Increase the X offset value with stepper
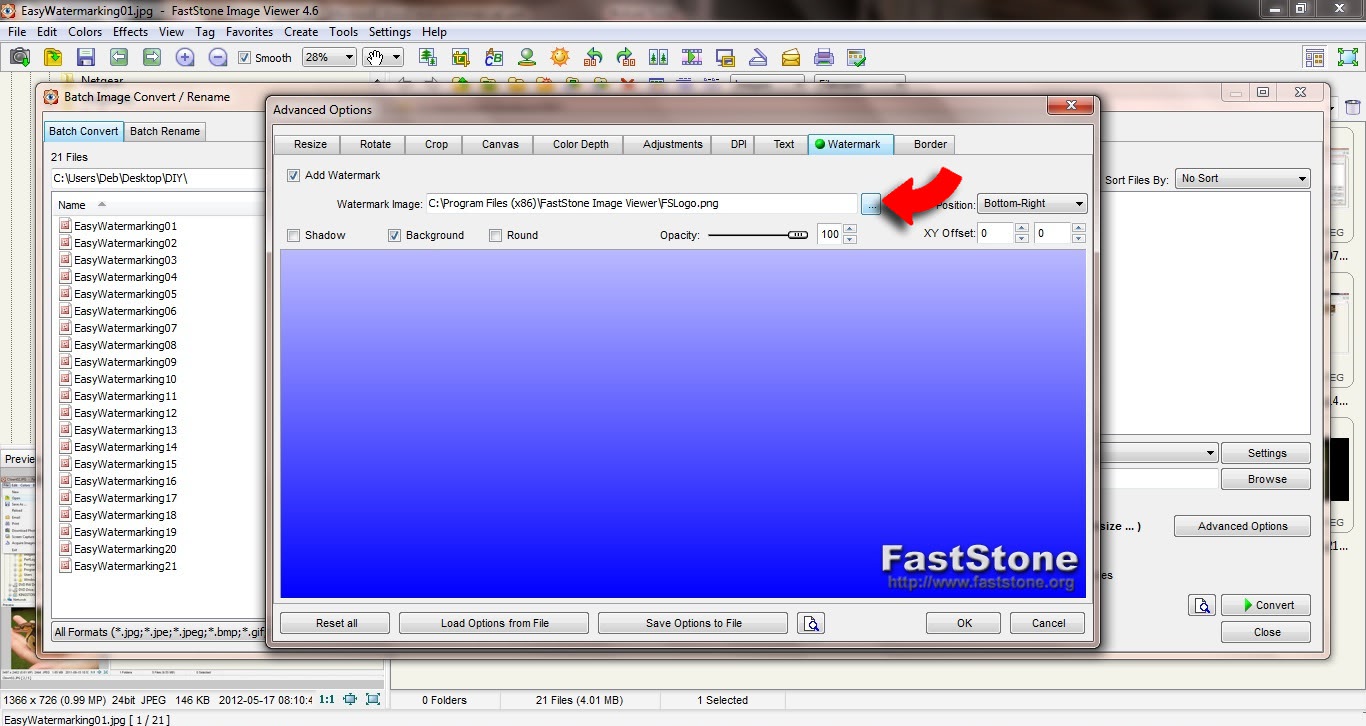Viewport: 1366px width, 726px height. 1021,228
